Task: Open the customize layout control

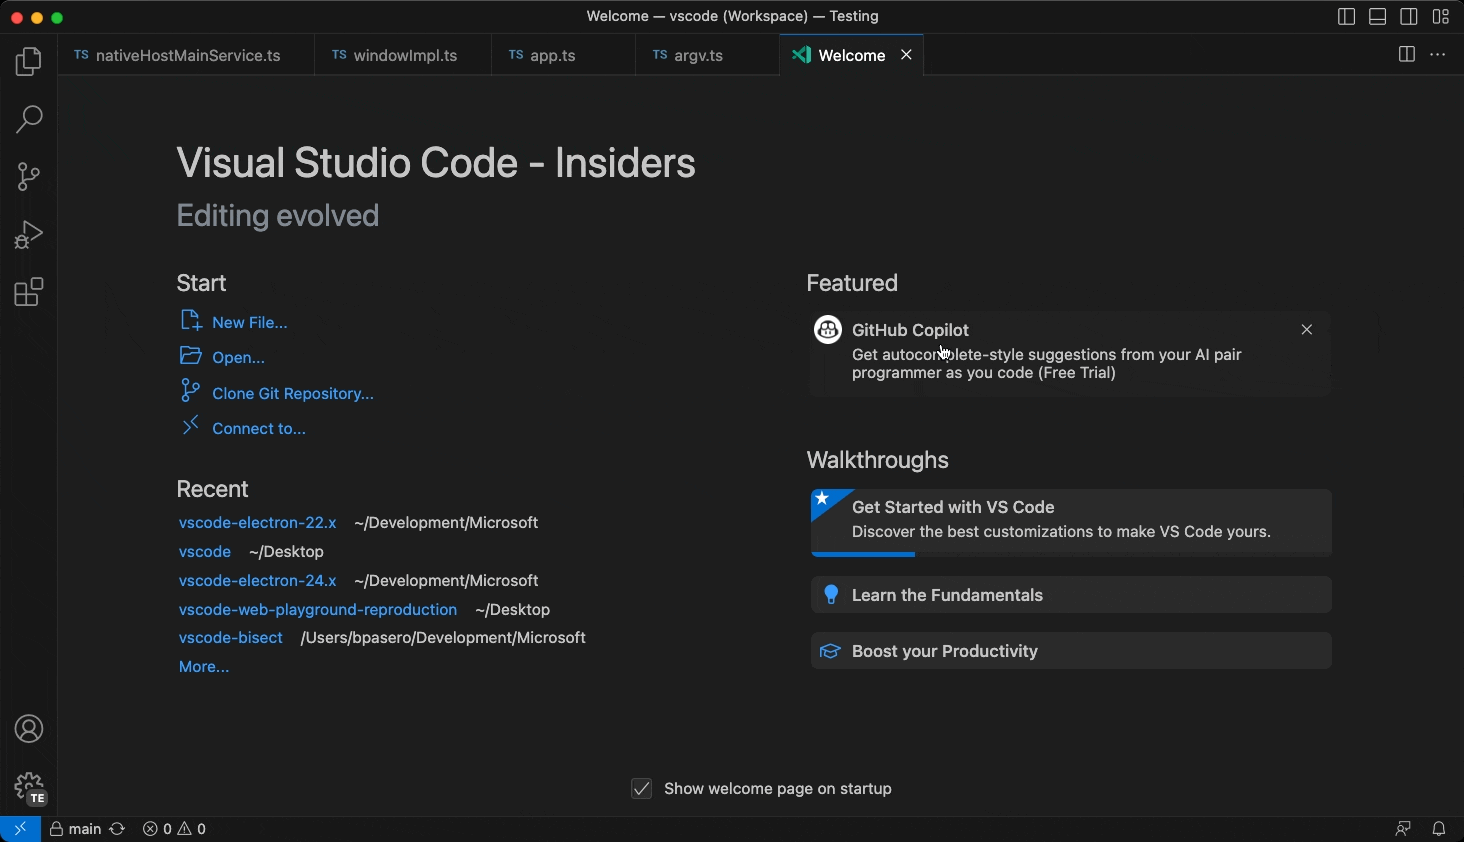Action: pyautogui.click(x=1441, y=16)
